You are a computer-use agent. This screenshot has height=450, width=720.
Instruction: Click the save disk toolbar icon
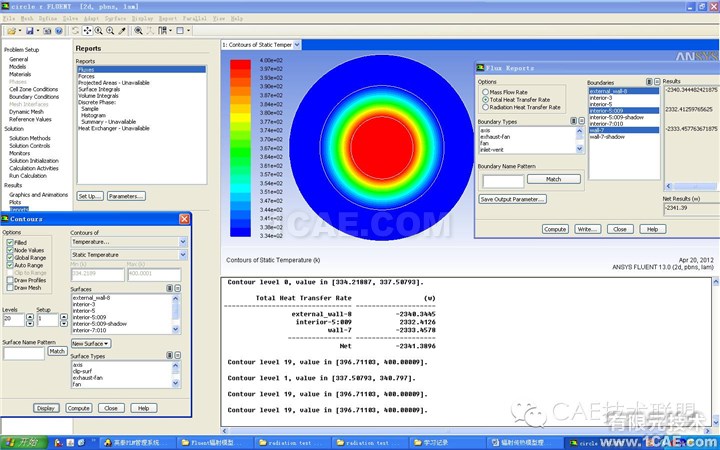(x=29, y=31)
